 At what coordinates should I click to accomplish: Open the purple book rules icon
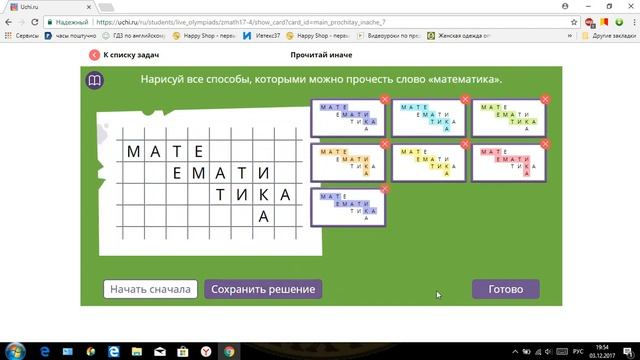point(95,80)
